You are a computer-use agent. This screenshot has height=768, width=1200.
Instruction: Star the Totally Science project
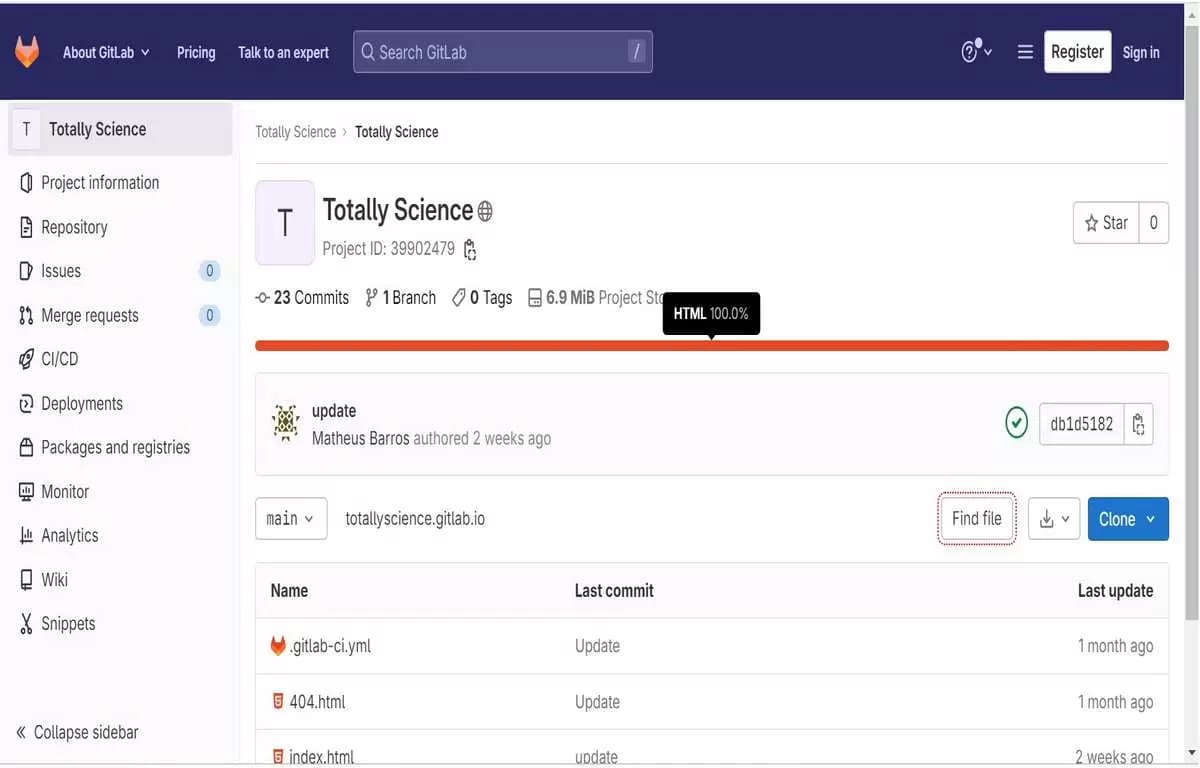1106,222
